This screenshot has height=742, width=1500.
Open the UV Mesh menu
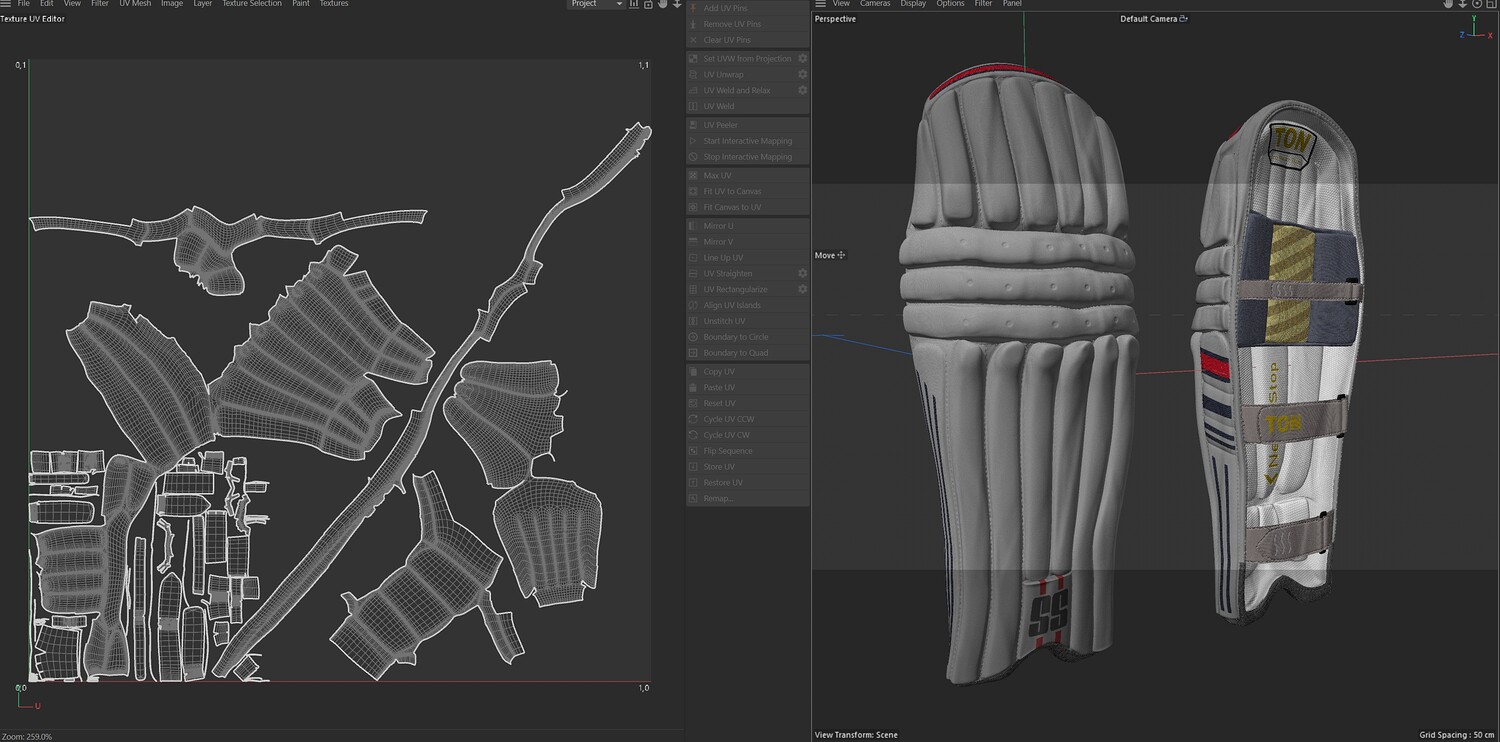[135, 4]
